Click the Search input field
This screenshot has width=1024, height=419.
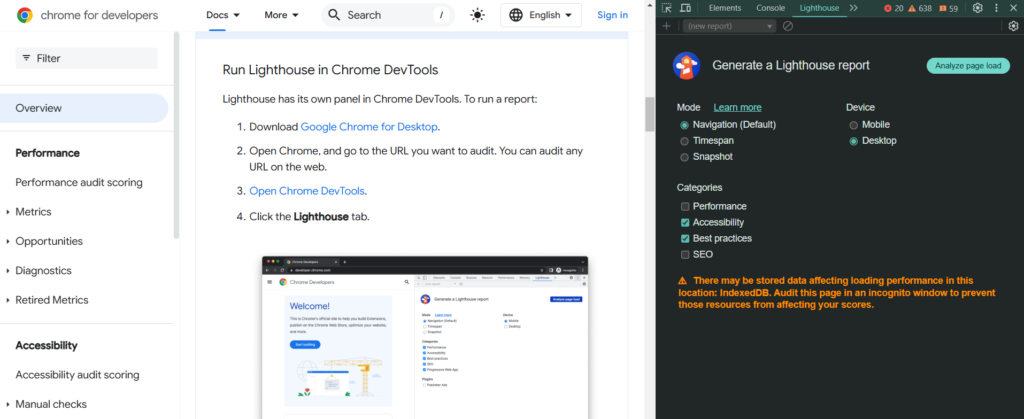(388, 15)
